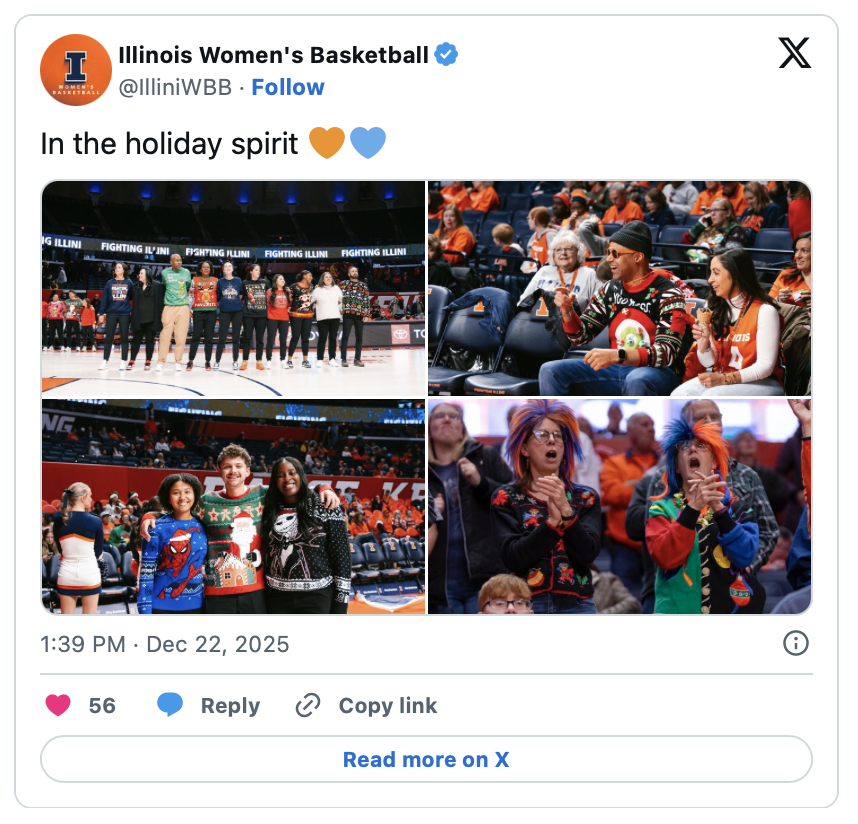
Task: Open the Spider-Man sweater trio photo
Action: [234, 507]
